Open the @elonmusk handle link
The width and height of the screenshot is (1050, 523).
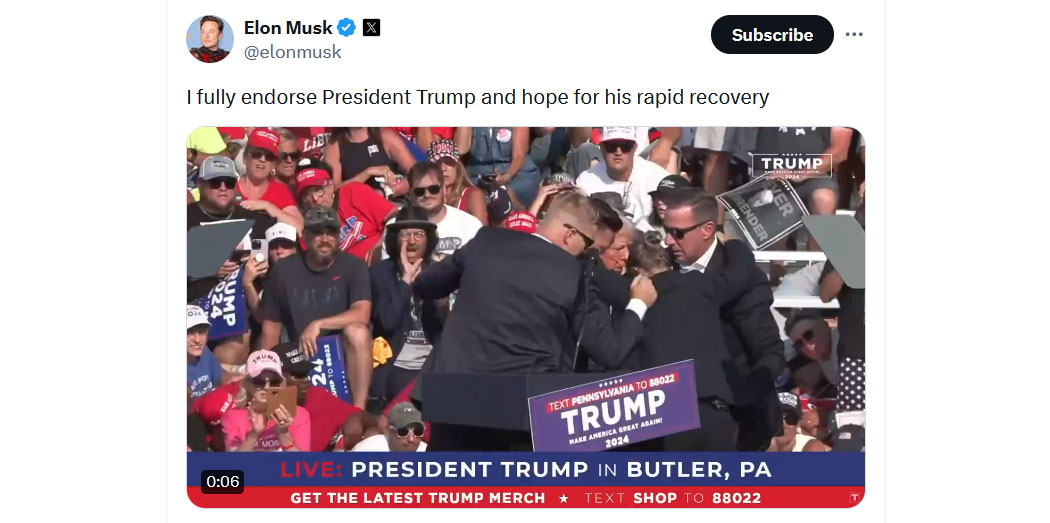point(293,52)
